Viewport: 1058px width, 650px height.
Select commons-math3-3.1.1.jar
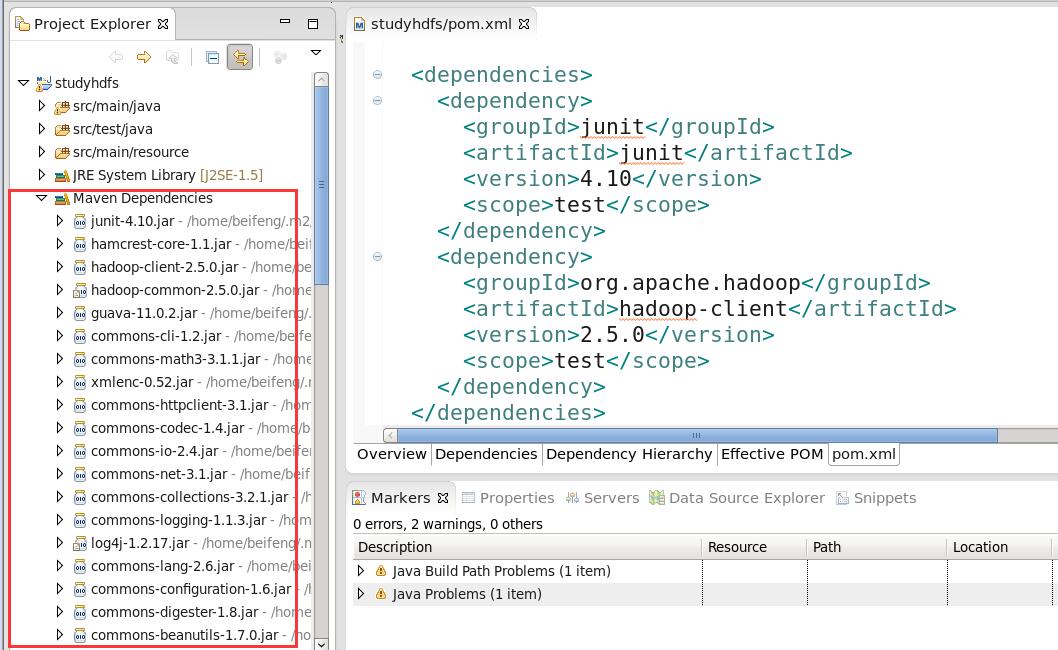tap(175, 359)
